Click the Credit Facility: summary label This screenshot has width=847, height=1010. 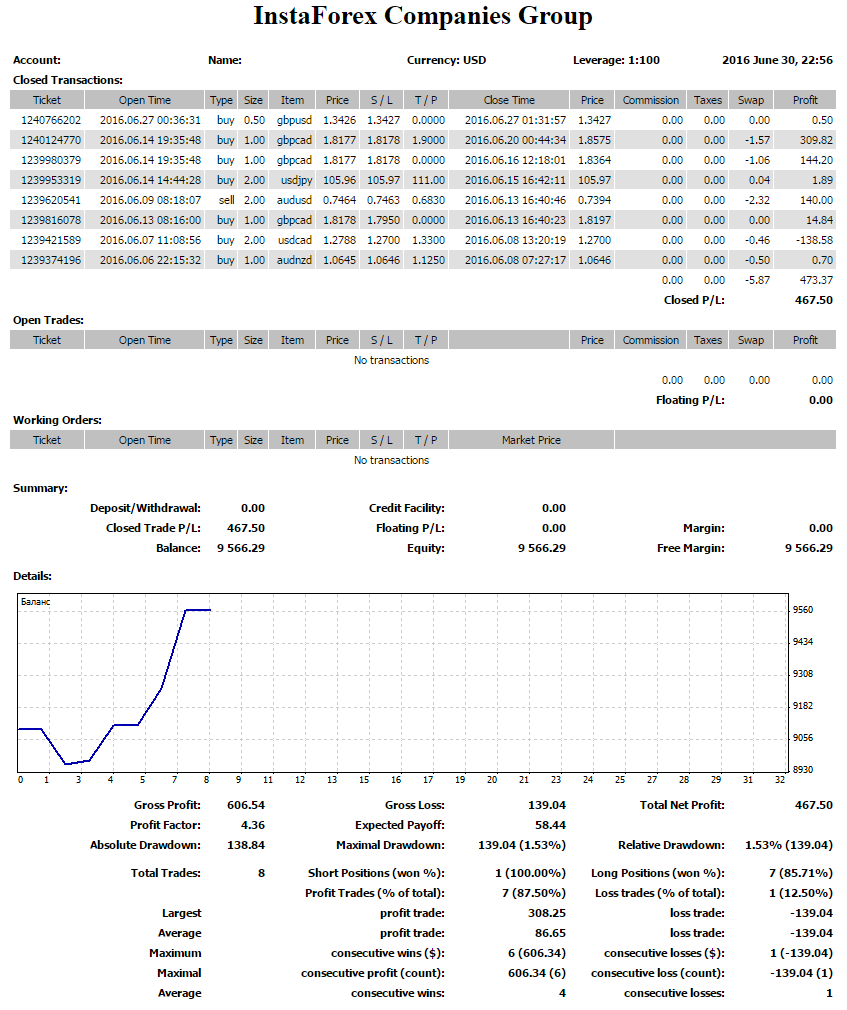[x=407, y=508]
